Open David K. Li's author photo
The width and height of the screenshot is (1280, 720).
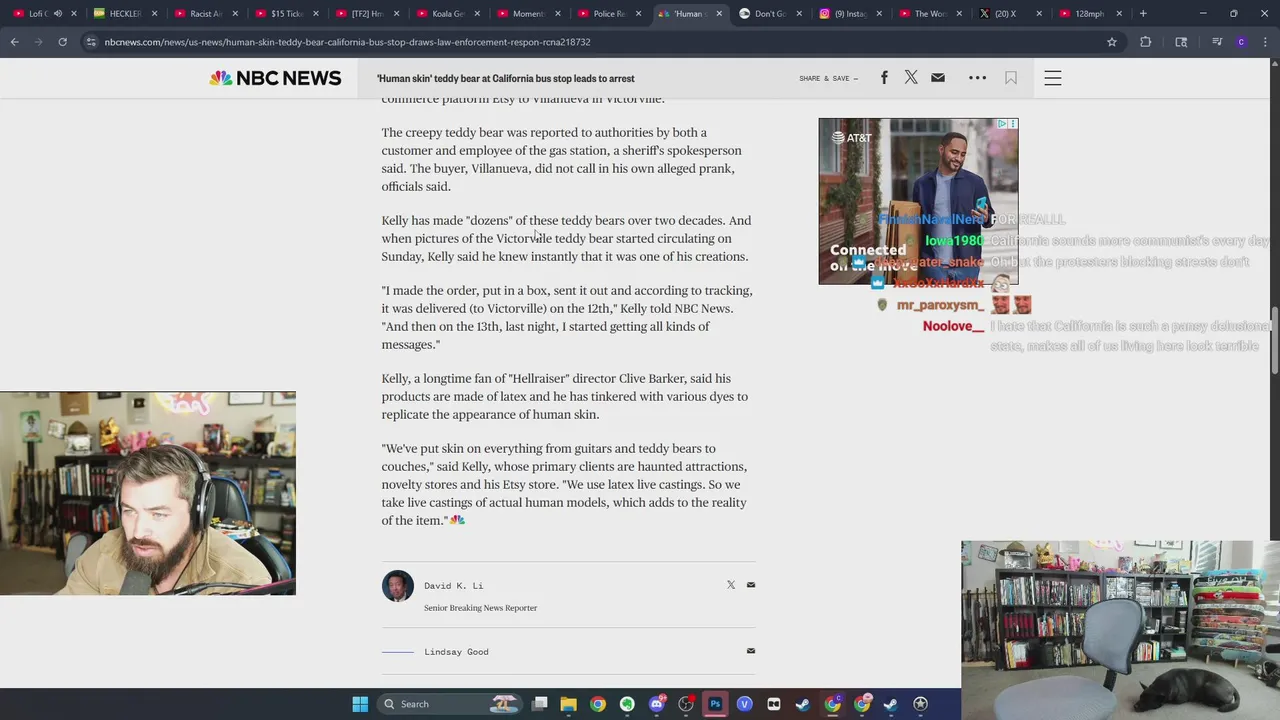[397, 586]
